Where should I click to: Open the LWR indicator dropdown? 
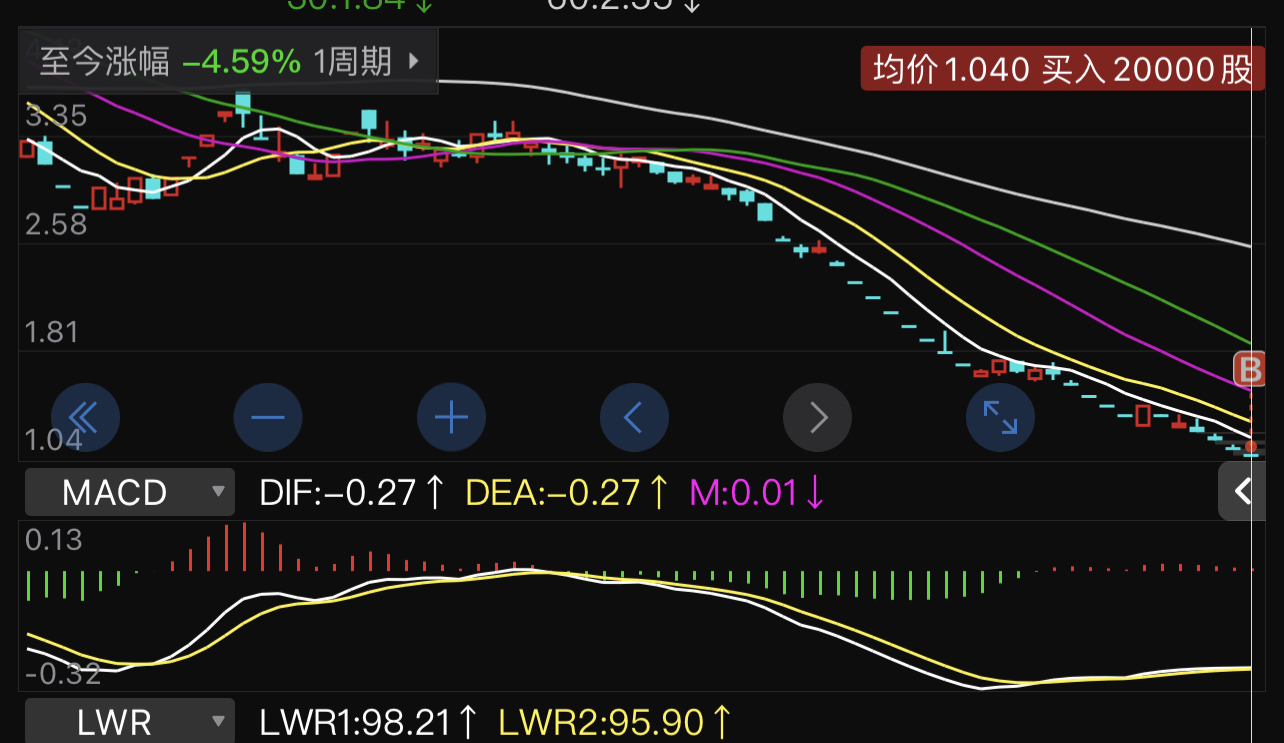tap(130, 721)
